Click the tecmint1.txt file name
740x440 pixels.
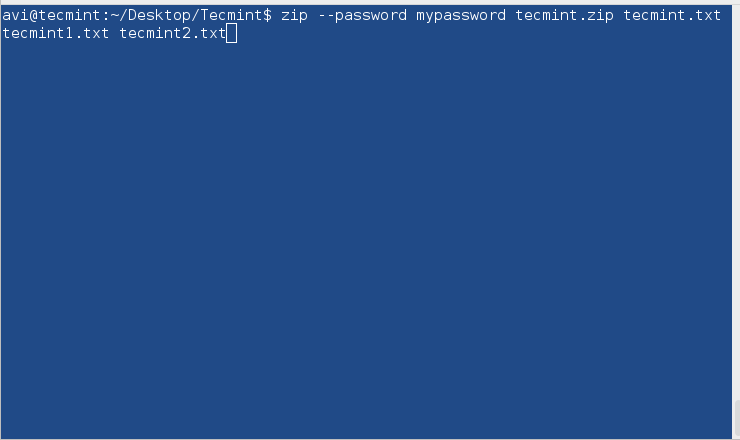click(x=55, y=35)
